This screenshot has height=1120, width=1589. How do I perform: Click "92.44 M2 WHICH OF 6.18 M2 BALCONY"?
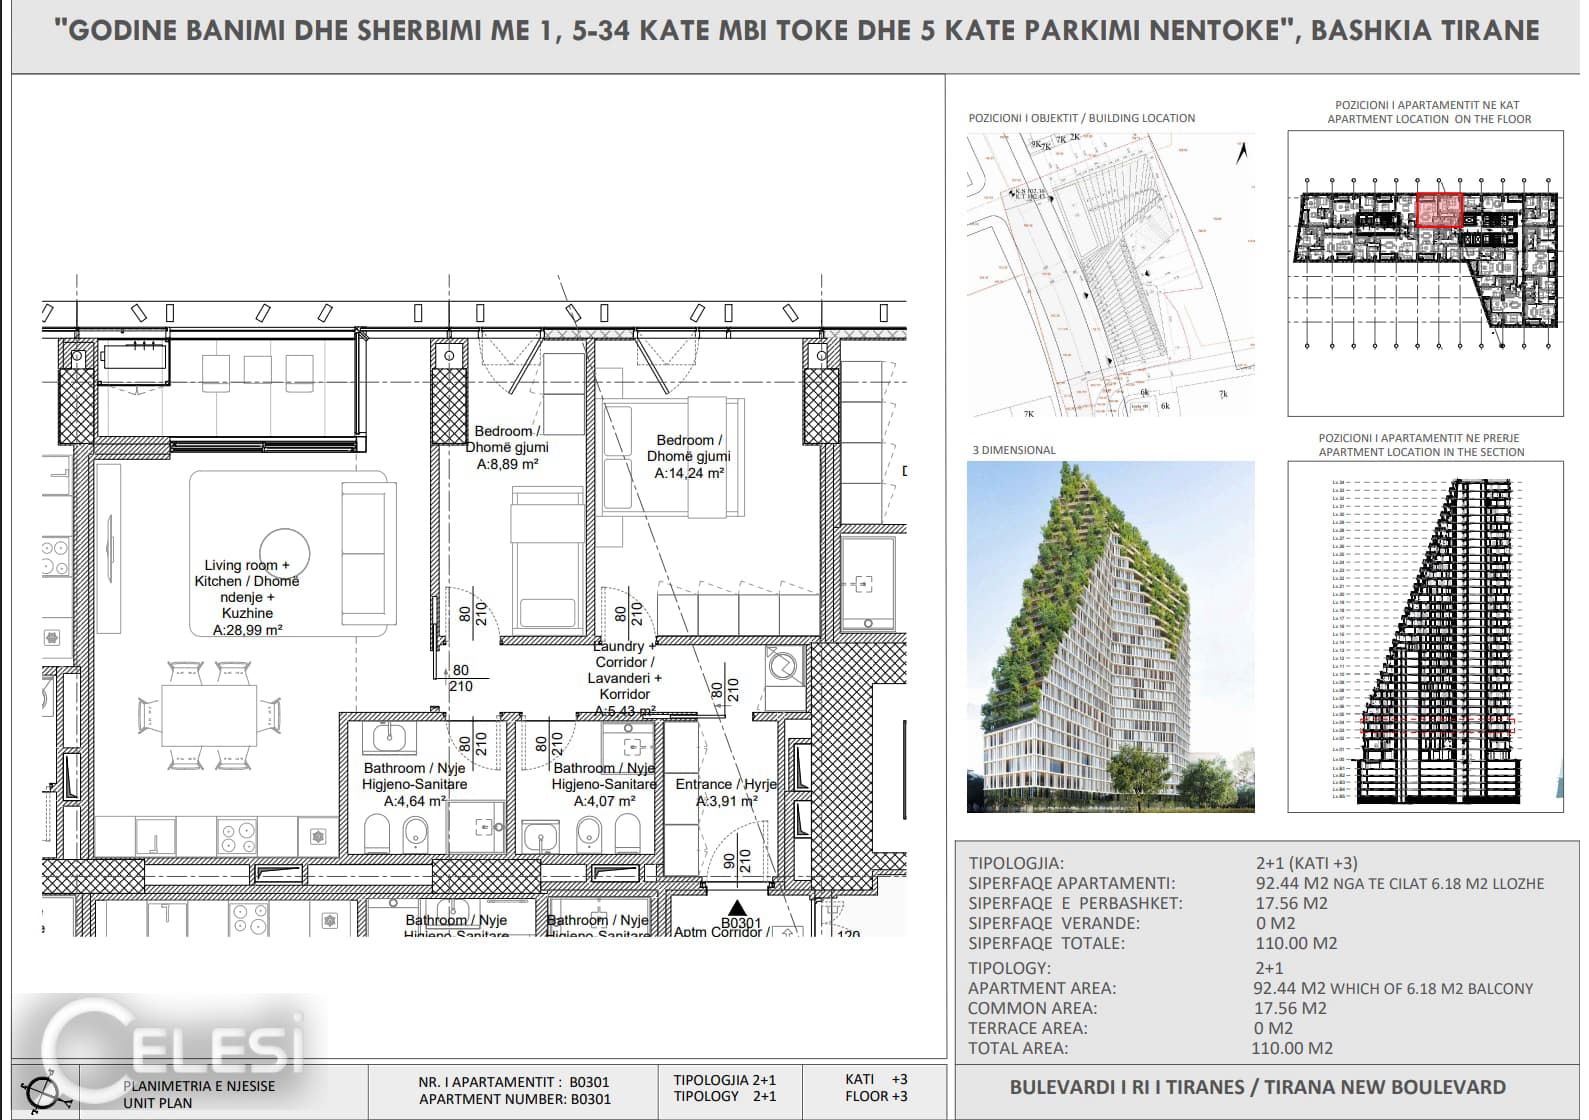click(1393, 988)
